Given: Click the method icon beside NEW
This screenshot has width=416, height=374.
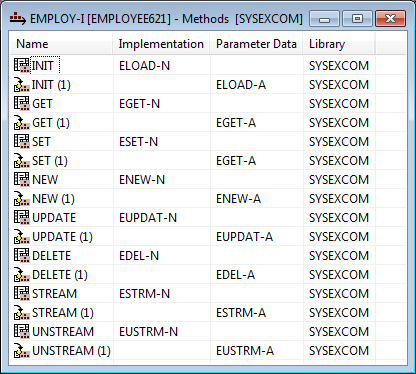Looking at the screenshot, I should point(22,179).
